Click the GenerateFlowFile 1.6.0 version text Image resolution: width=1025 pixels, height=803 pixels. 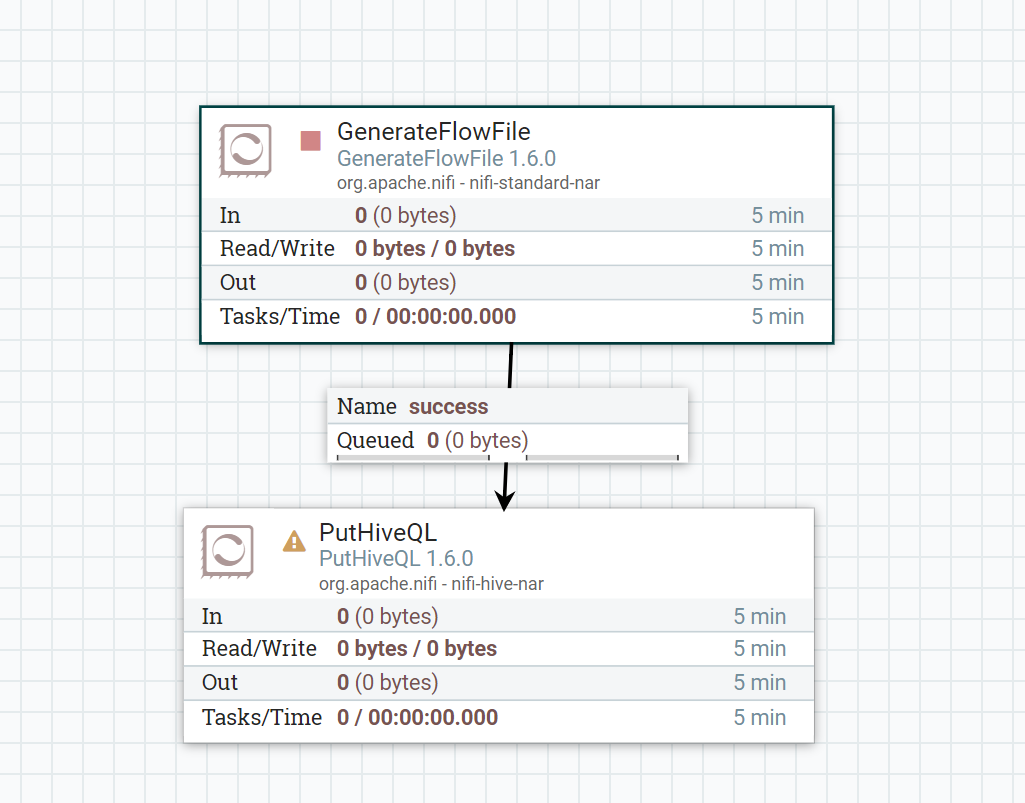point(447,158)
